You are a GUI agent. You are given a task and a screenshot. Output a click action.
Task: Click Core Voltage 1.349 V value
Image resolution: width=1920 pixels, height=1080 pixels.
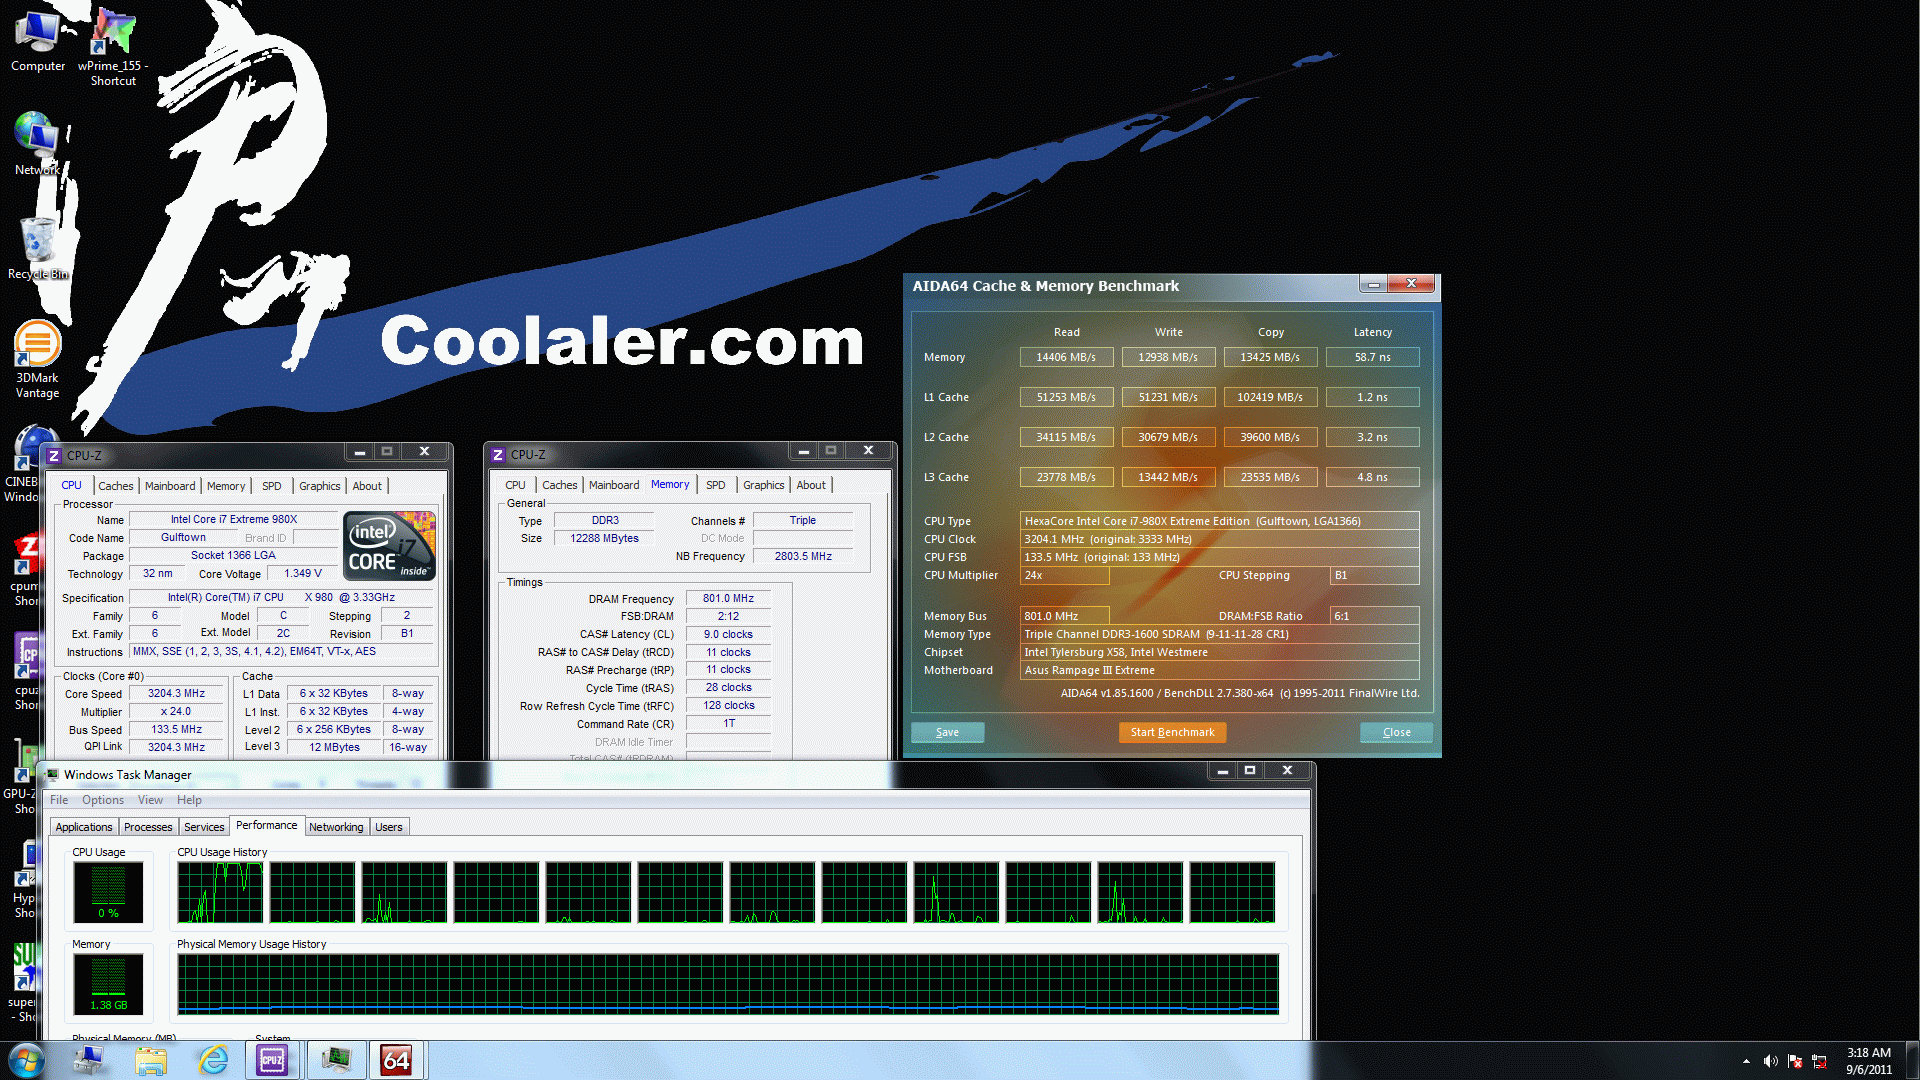point(303,573)
